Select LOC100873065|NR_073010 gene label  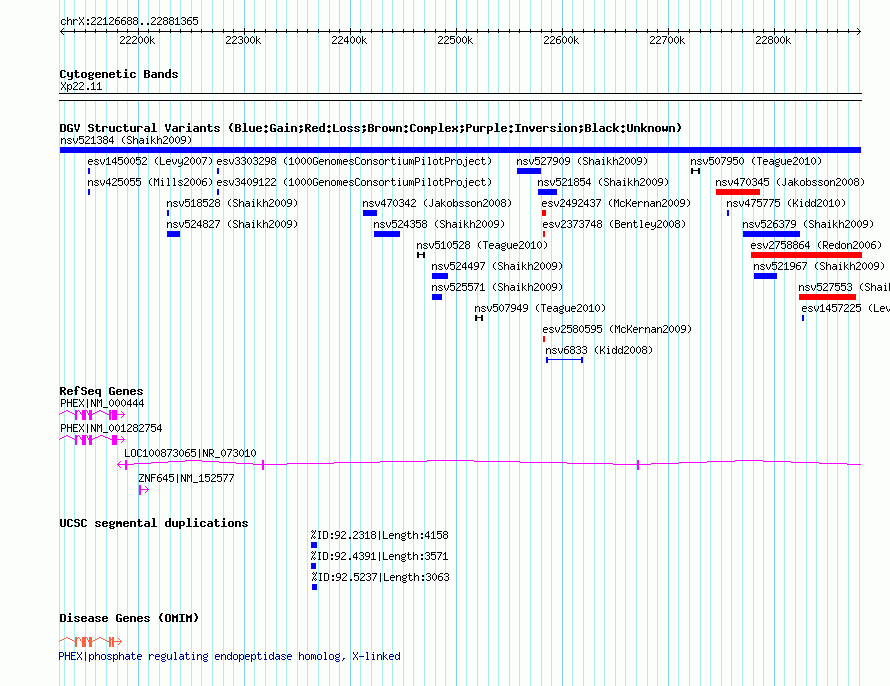190,453
